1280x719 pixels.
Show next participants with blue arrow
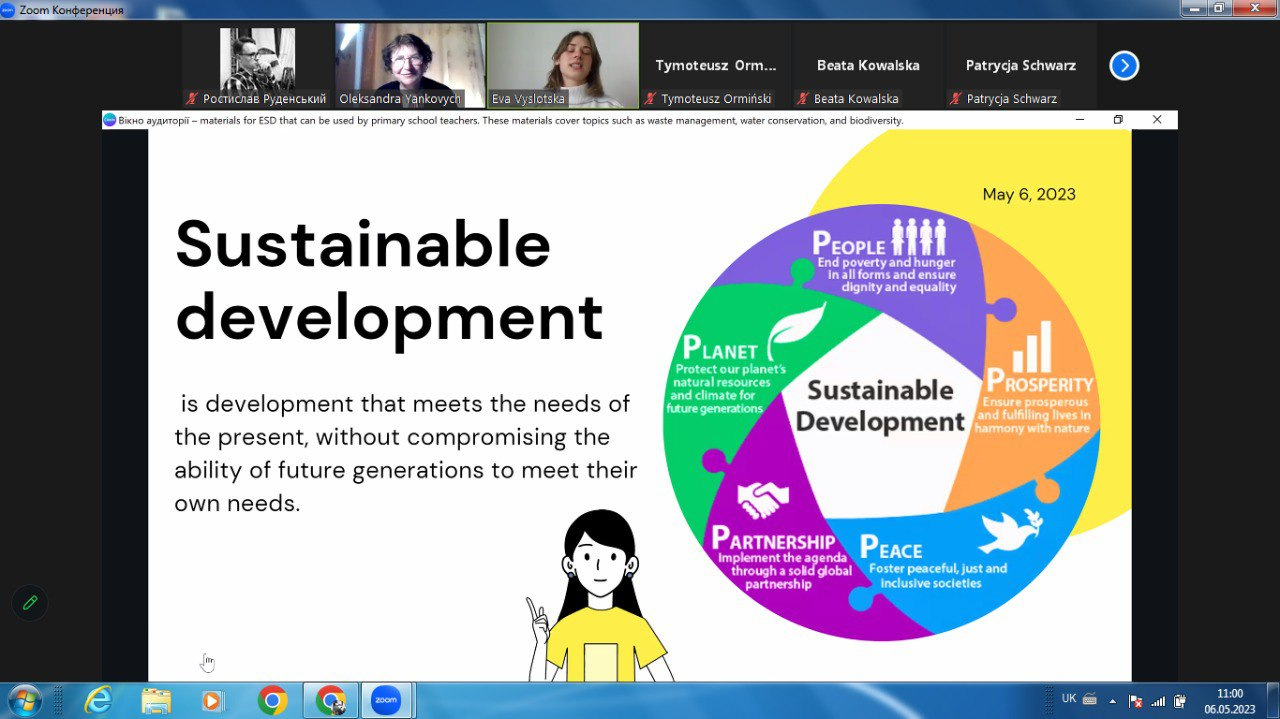[1124, 66]
